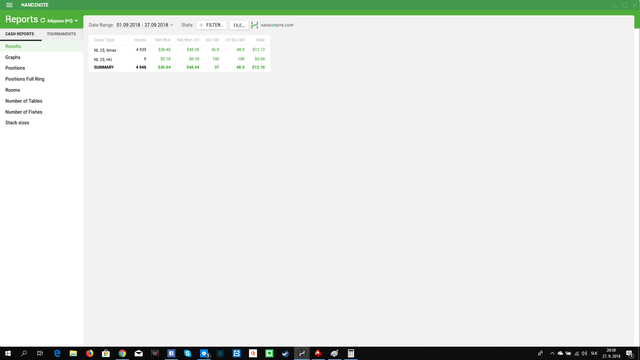Switch to the Tournaments tab
The width and height of the screenshot is (640, 360).
coord(61,34)
